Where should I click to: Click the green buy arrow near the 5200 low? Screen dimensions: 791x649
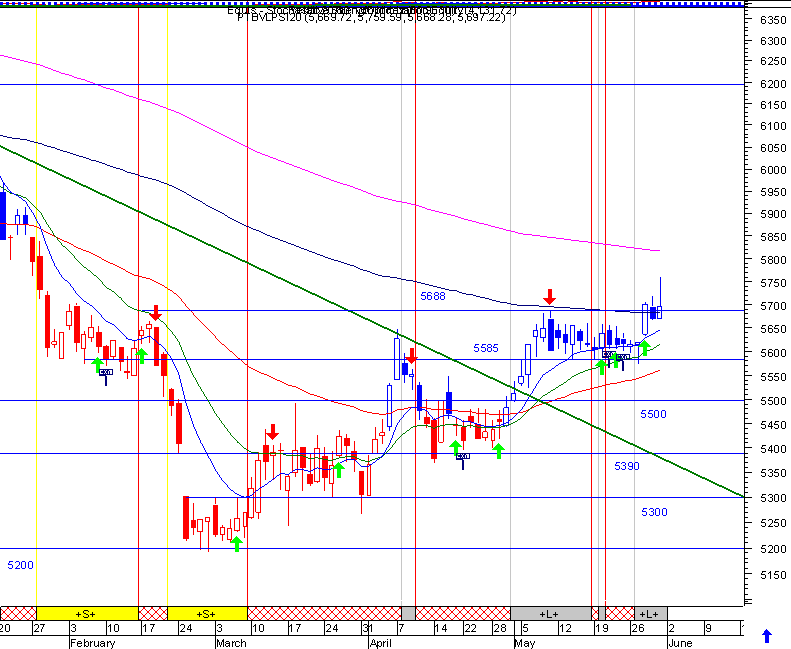point(237,544)
